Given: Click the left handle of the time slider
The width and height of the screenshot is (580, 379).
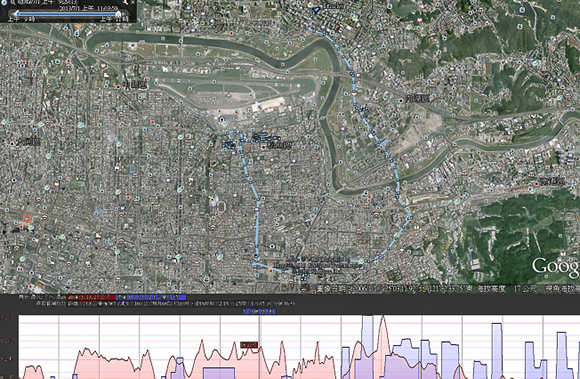Looking at the screenshot, I should (x=16, y=14).
